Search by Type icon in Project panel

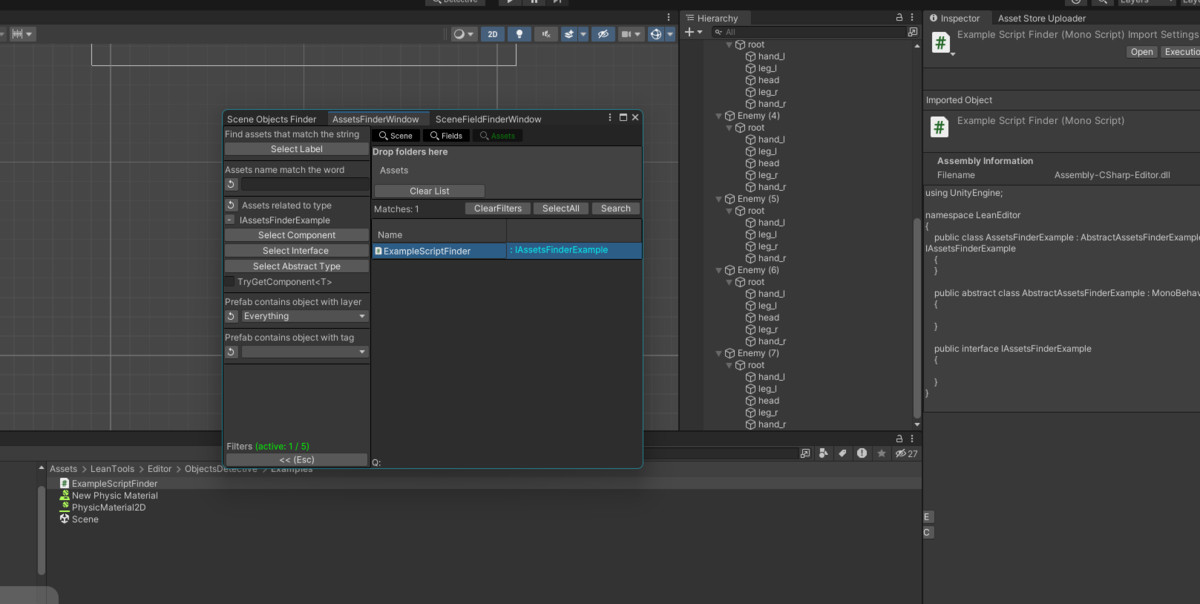pos(823,453)
